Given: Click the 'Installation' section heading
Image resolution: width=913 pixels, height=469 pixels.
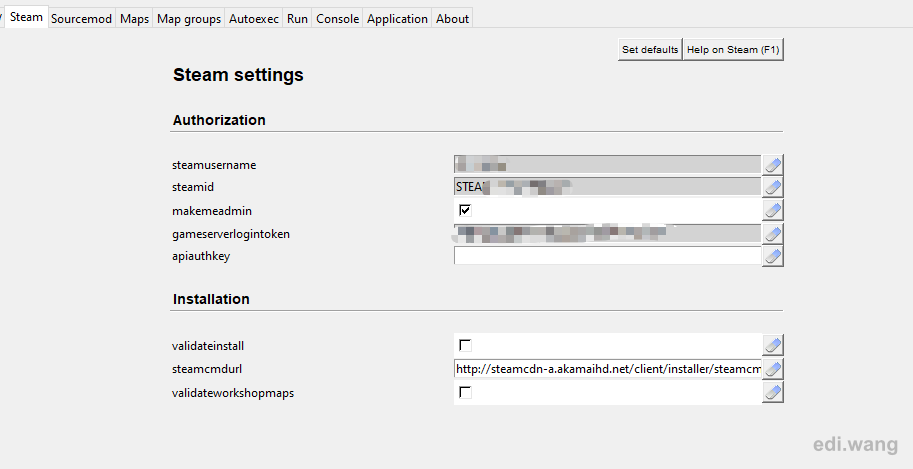Looking at the screenshot, I should [211, 299].
